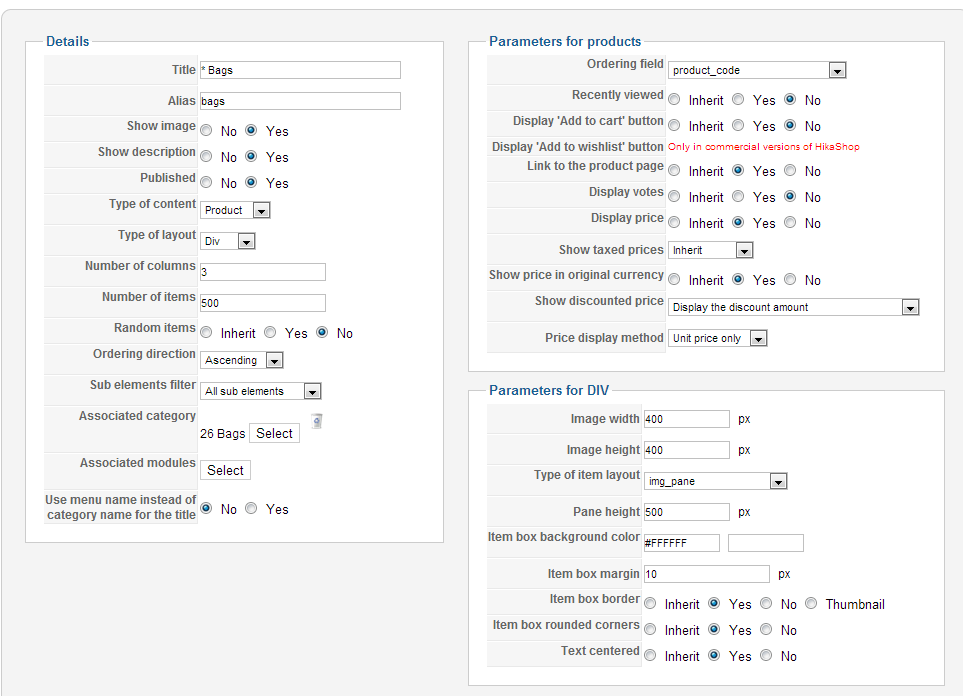Choose Inherit for Random items
963x696 pixels.
click(x=206, y=332)
